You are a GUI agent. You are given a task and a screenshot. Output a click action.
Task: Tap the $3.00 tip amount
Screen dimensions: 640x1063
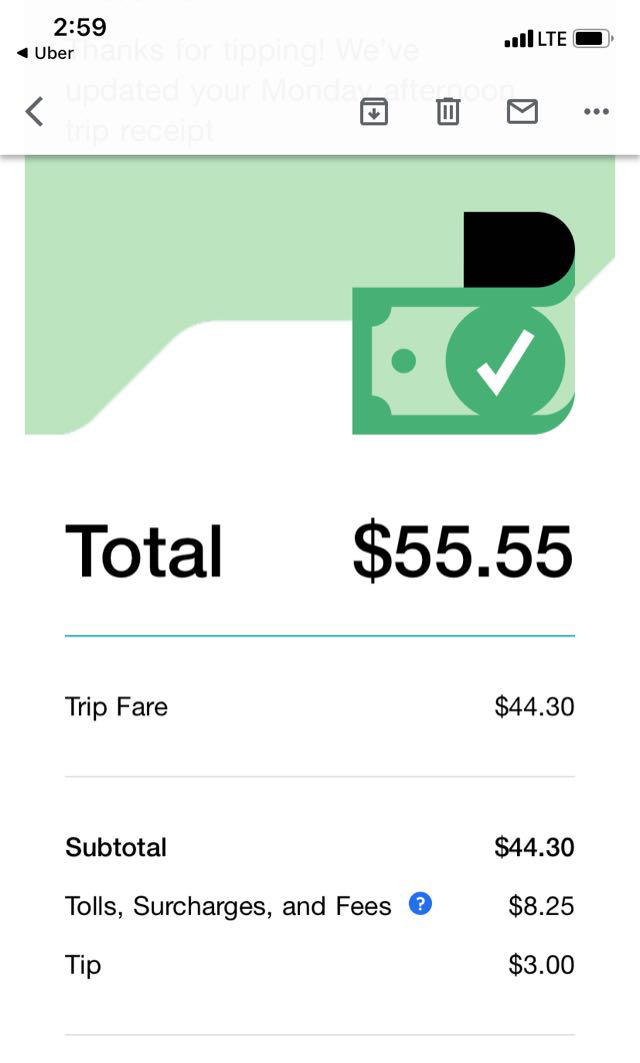click(541, 965)
